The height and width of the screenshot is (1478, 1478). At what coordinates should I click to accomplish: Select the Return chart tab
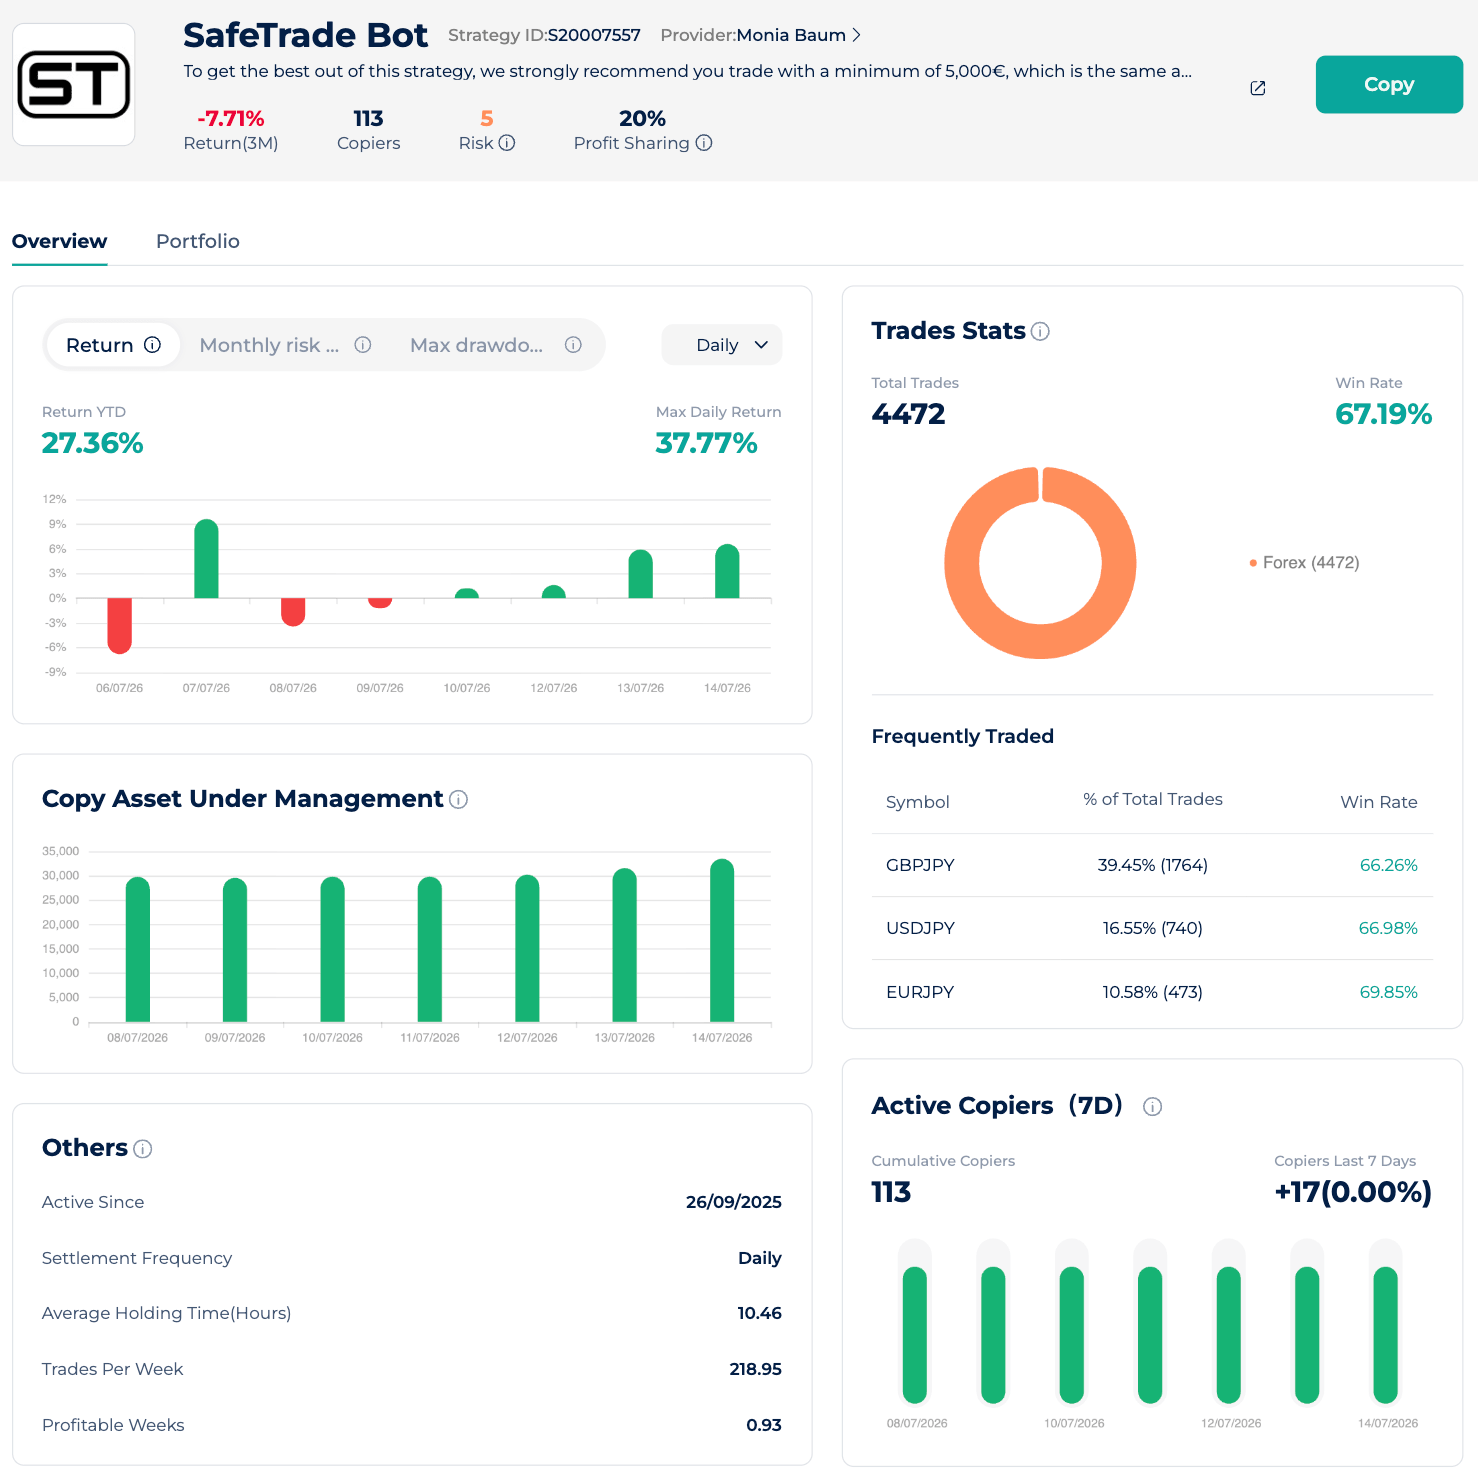pos(113,345)
